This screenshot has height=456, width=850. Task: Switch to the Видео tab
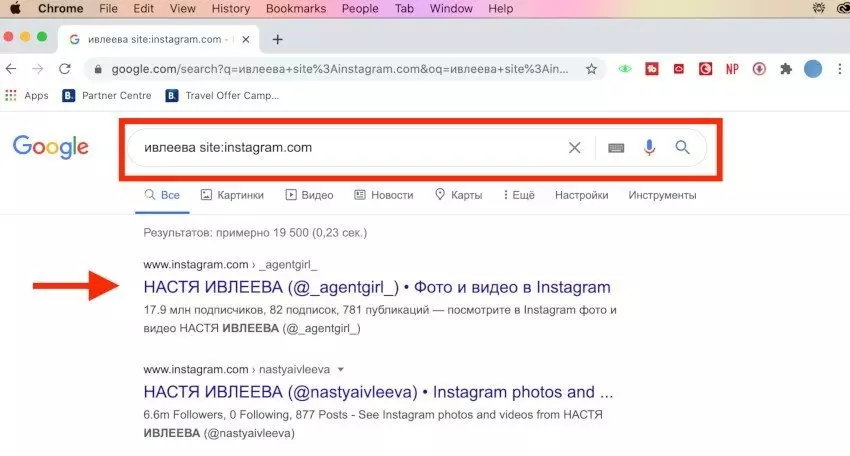click(310, 195)
